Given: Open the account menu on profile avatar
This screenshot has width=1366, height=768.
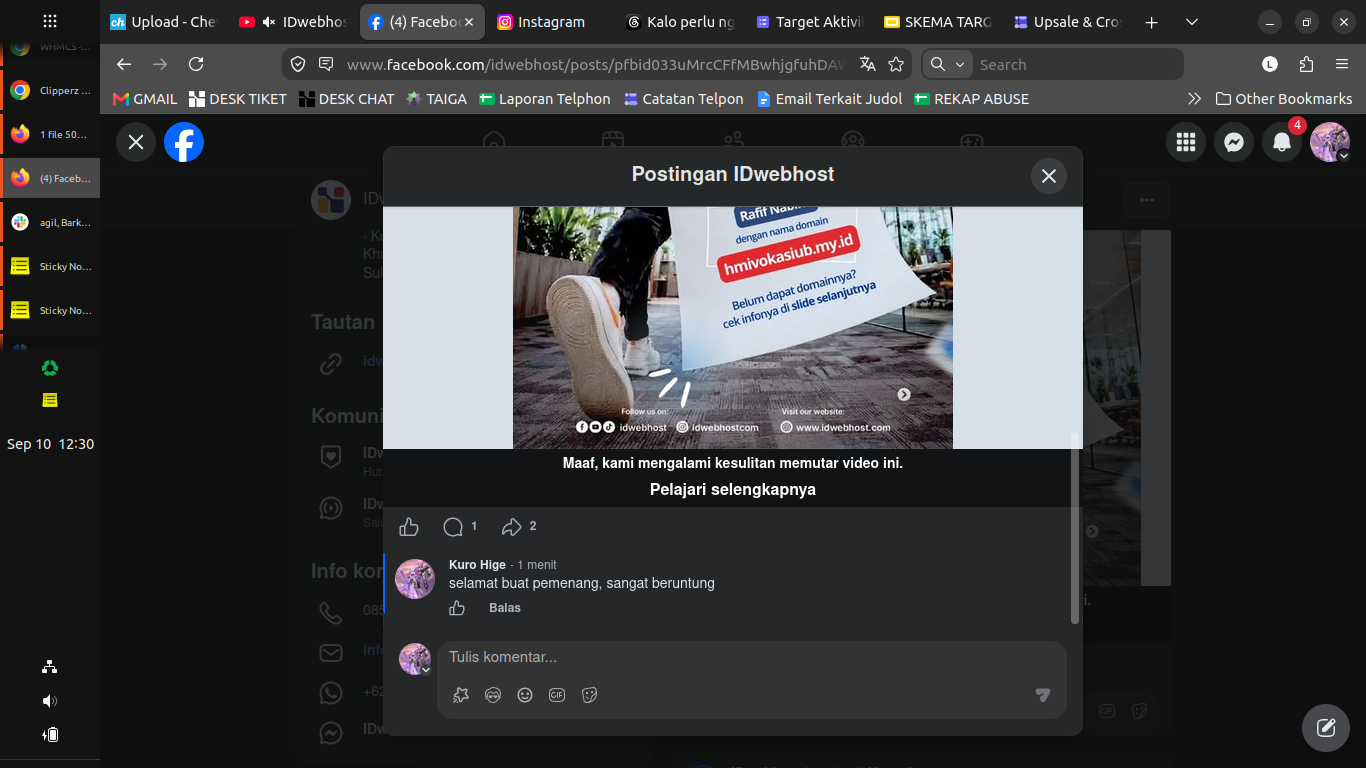Looking at the screenshot, I should pyautogui.click(x=1330, y=142).
